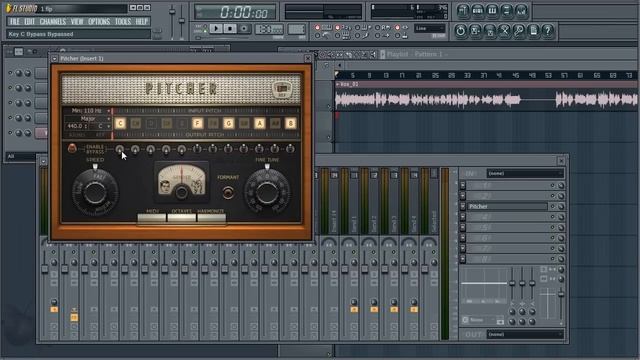Flip the enable/bypass switch under note C
Screen dimensions: 640x360
[x=120, y=149]
